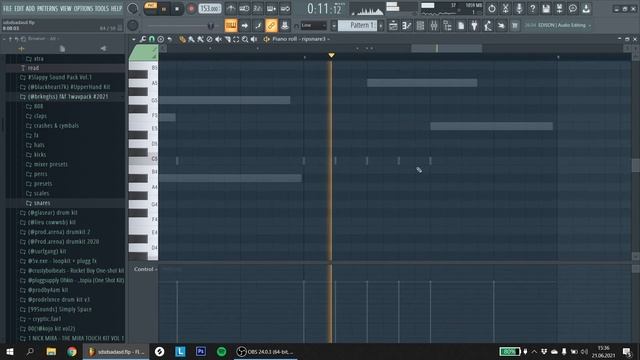Toggle the record button
Image resolution: width=640 pixels, height=360 pixels.
(x=191, y=9)
